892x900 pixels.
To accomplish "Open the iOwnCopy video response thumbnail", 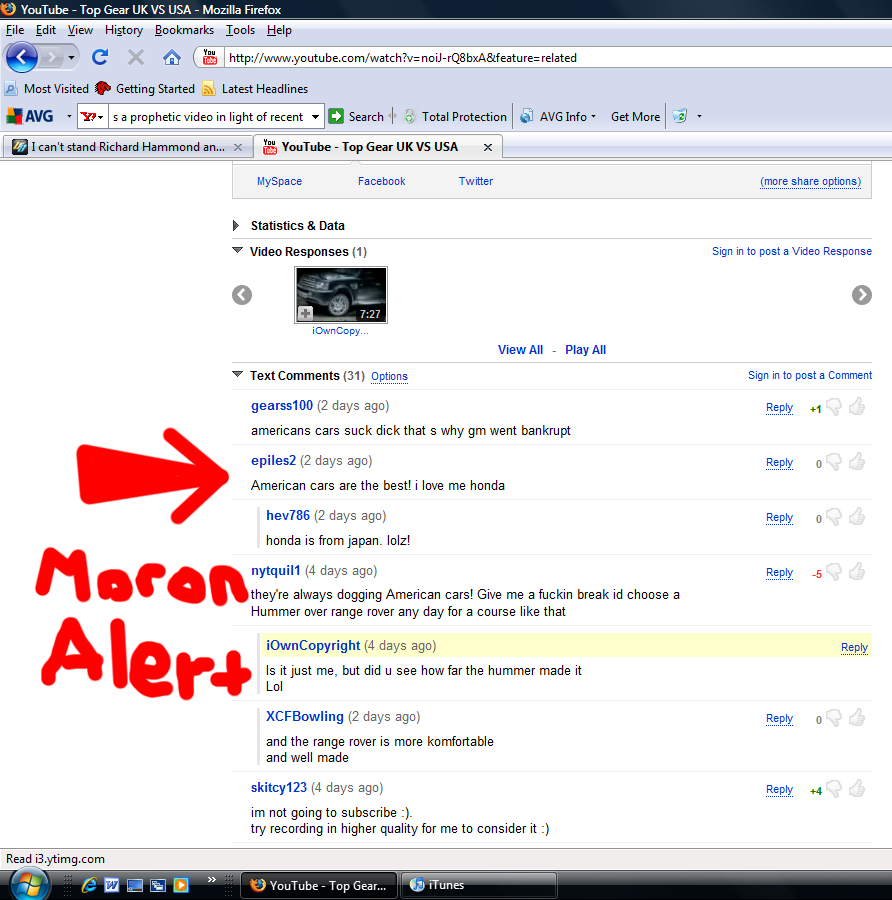I will click(x=341, y=294).
